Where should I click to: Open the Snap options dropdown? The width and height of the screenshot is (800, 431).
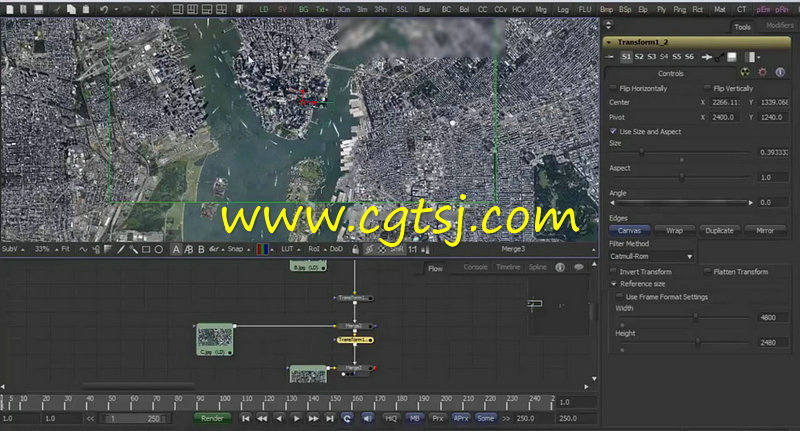tap(239, 249)
